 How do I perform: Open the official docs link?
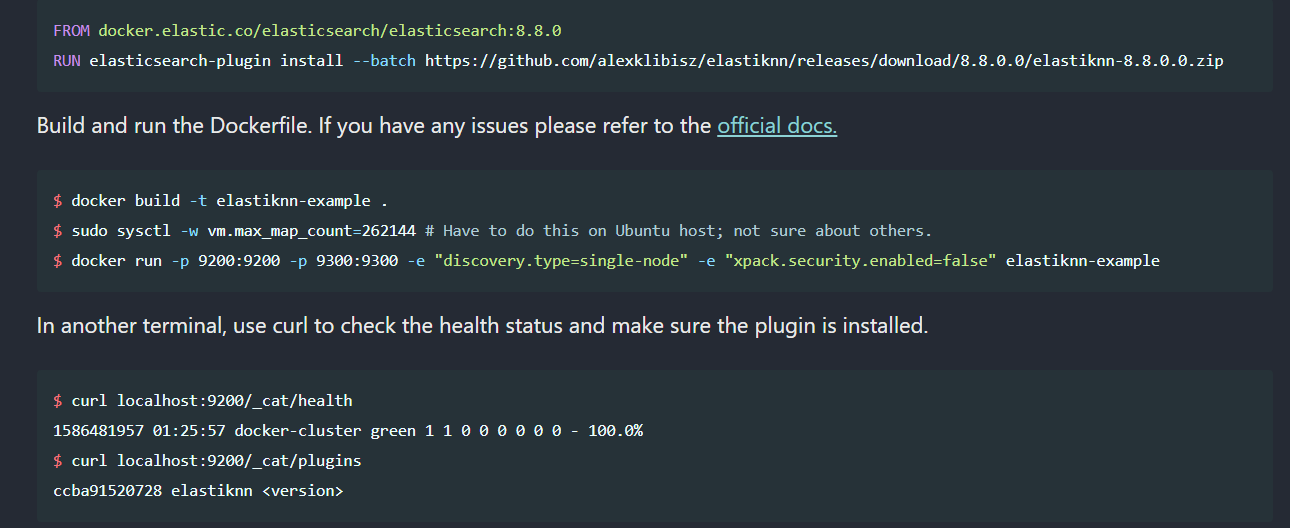click(x=776, y=127)
